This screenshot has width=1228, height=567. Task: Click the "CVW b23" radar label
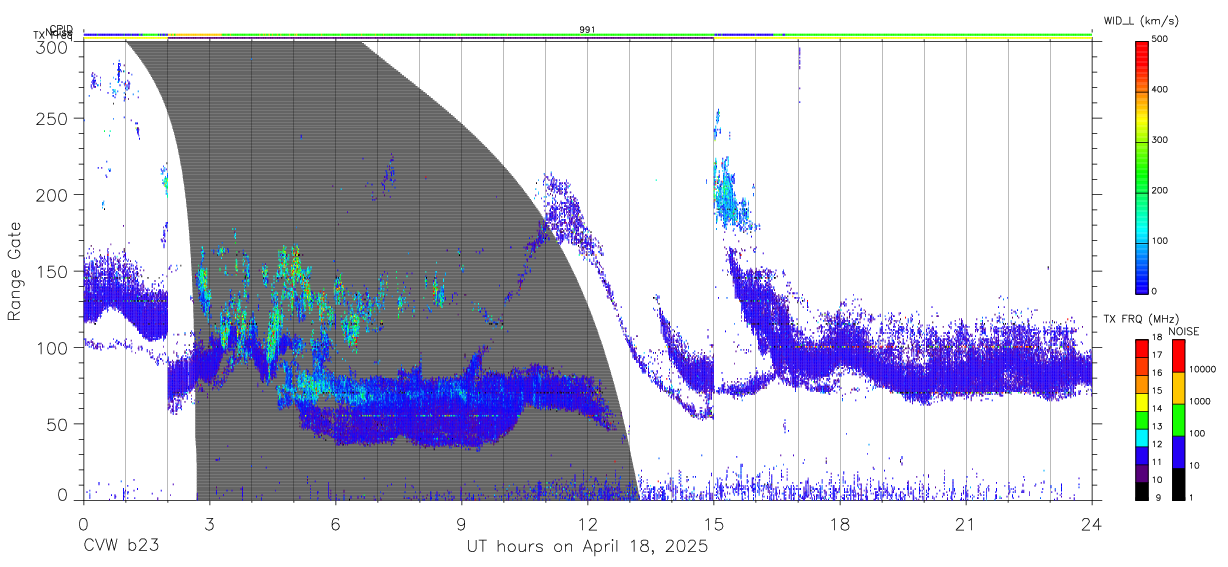[x=121, y=547]
